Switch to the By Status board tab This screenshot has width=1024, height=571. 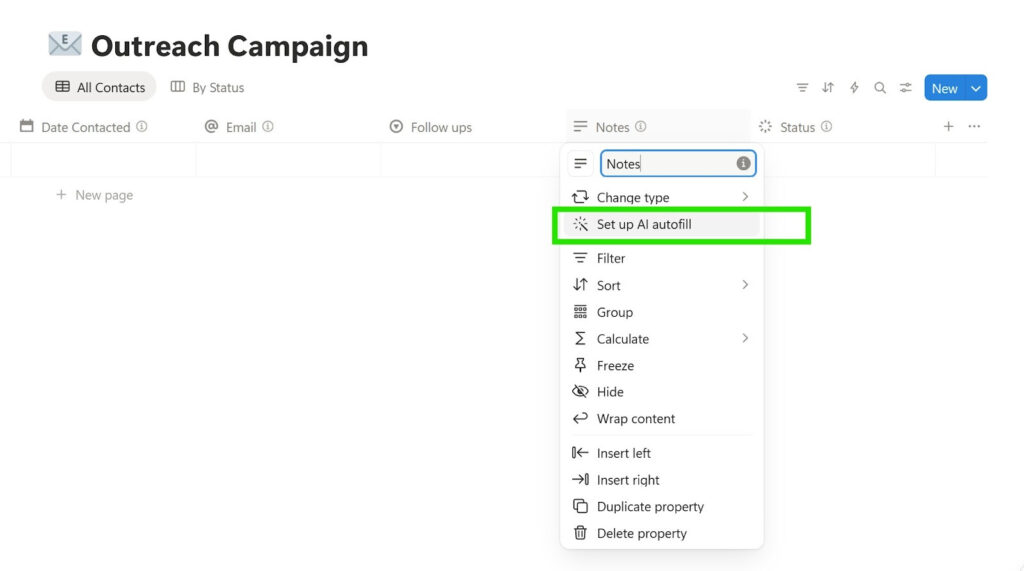pos(207,87)
